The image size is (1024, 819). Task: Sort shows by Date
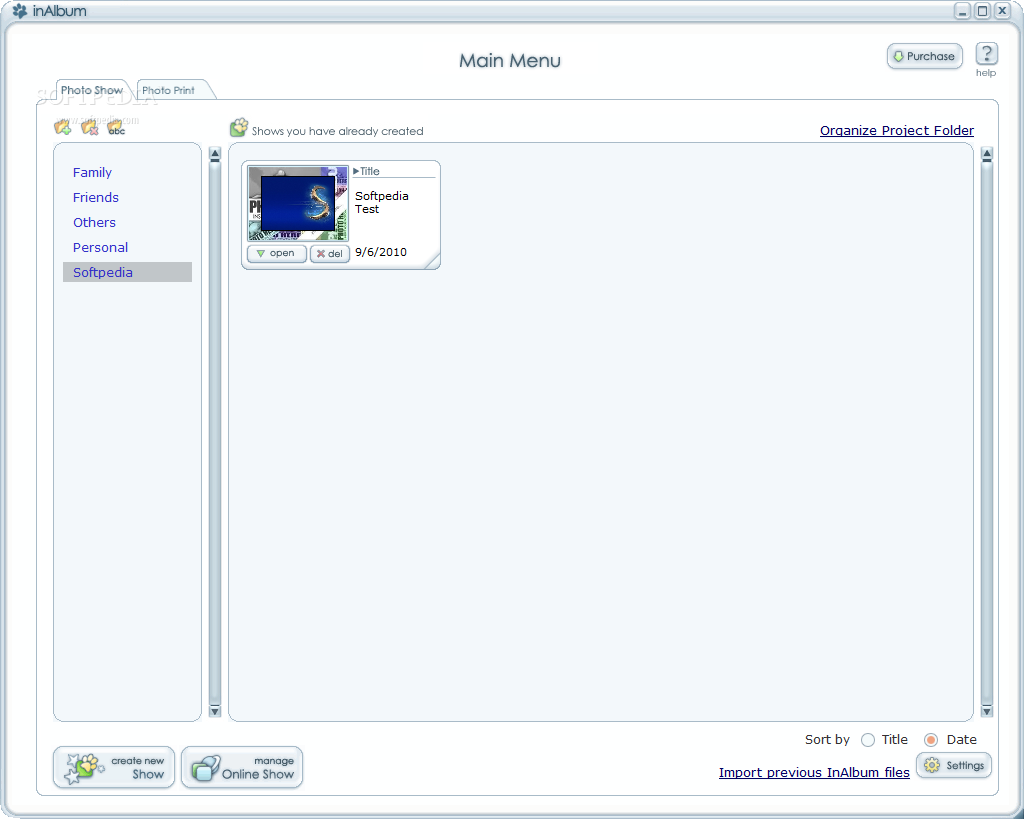pos(931,740)
